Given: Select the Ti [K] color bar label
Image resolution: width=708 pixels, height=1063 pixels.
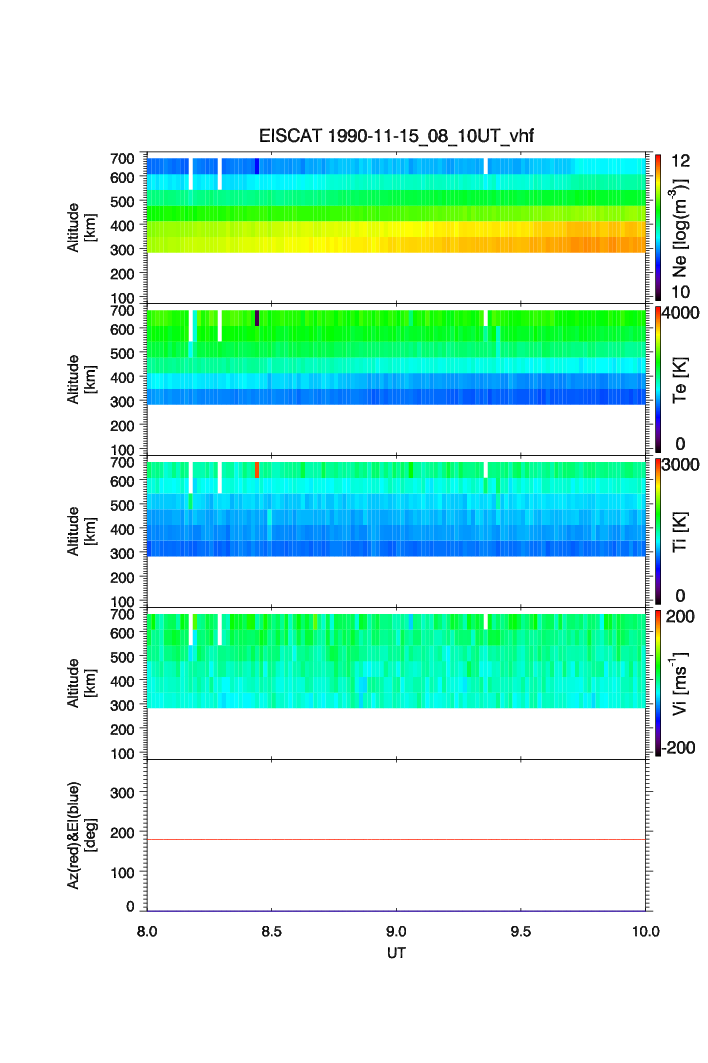Looking at the screenshot, I should [x=680, y=532].
